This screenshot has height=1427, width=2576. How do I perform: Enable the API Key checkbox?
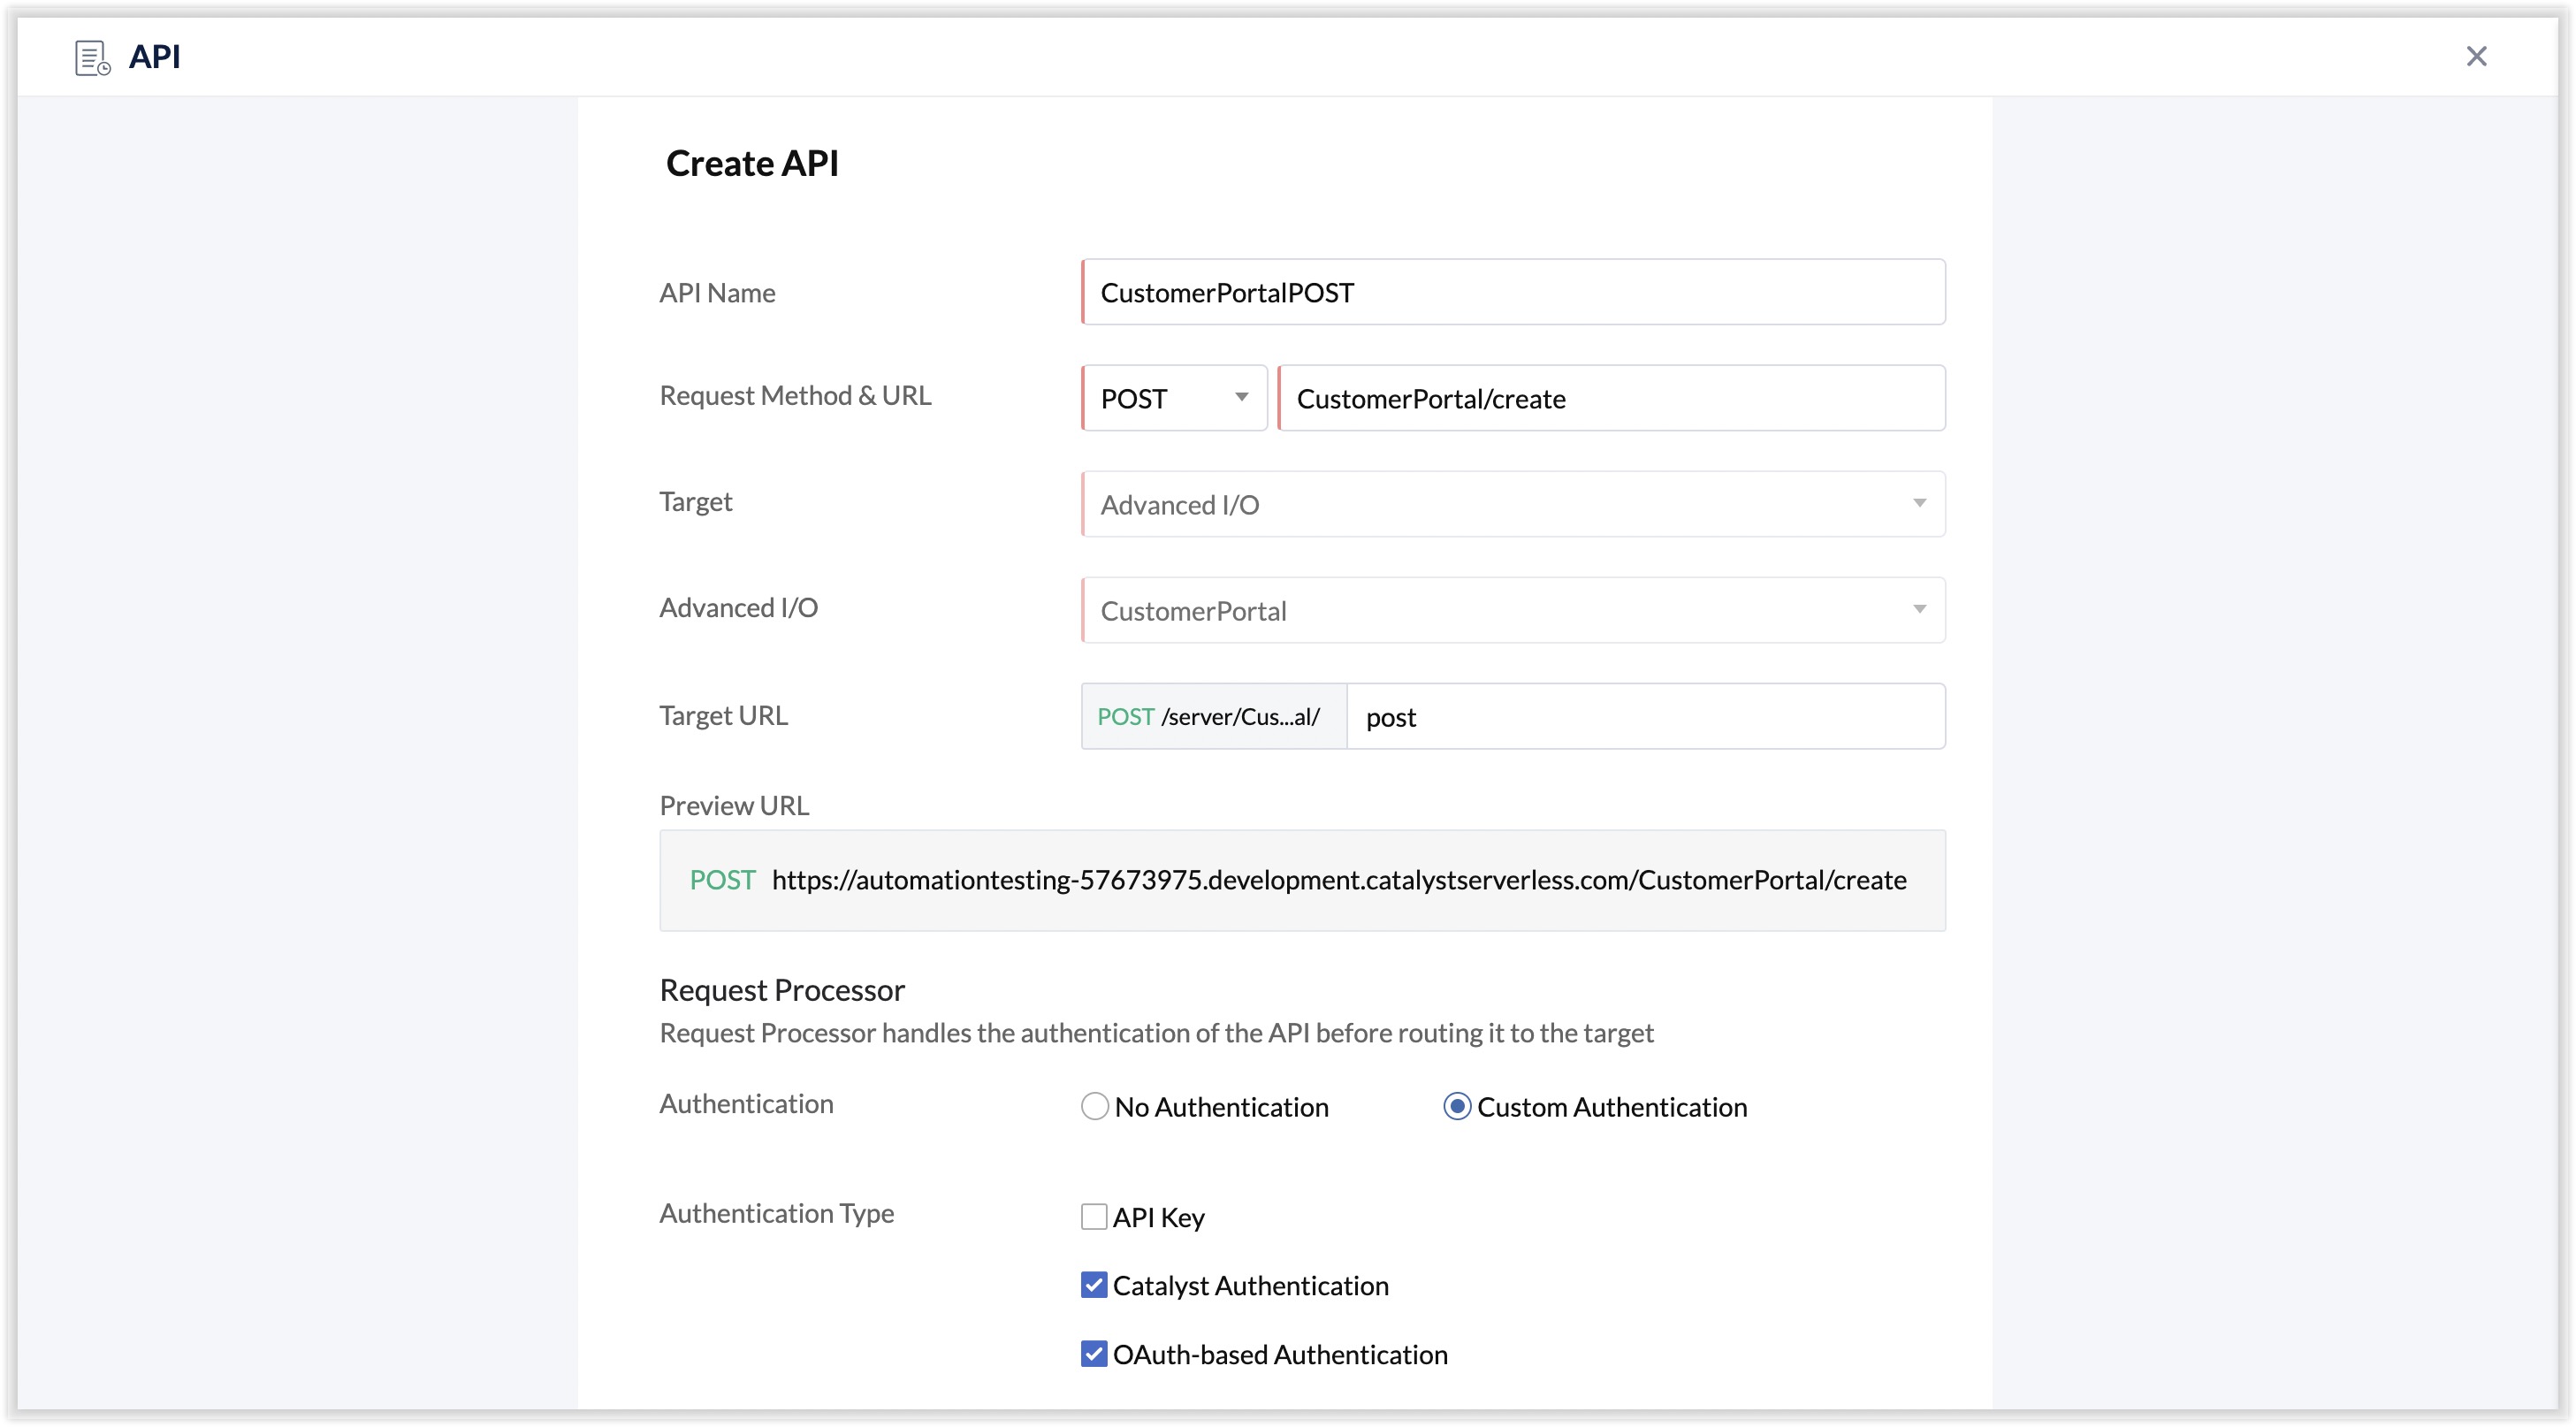tap(1094, 1216)
